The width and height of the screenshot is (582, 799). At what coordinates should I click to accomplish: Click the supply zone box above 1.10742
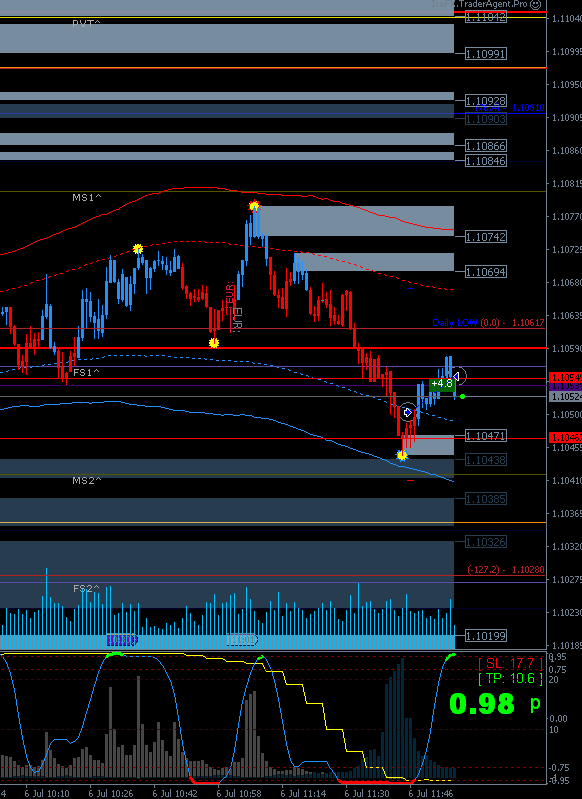[x=357, y=221]
